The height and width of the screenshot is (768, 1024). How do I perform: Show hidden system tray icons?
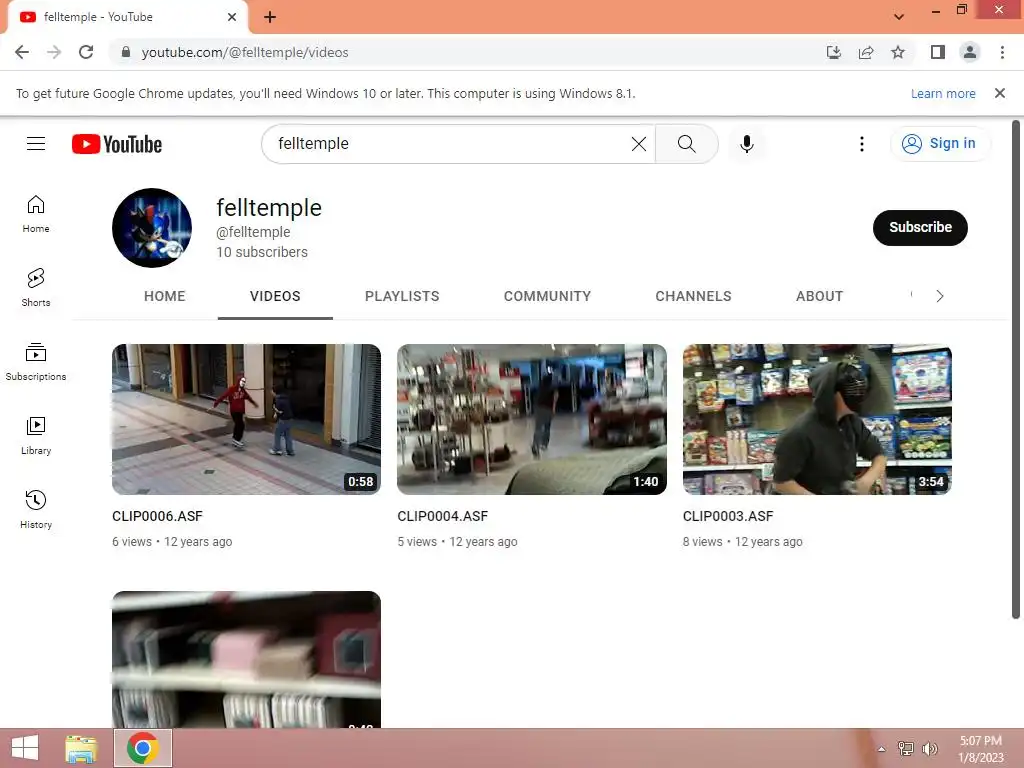pyautogui.click(x=881, y=749)
